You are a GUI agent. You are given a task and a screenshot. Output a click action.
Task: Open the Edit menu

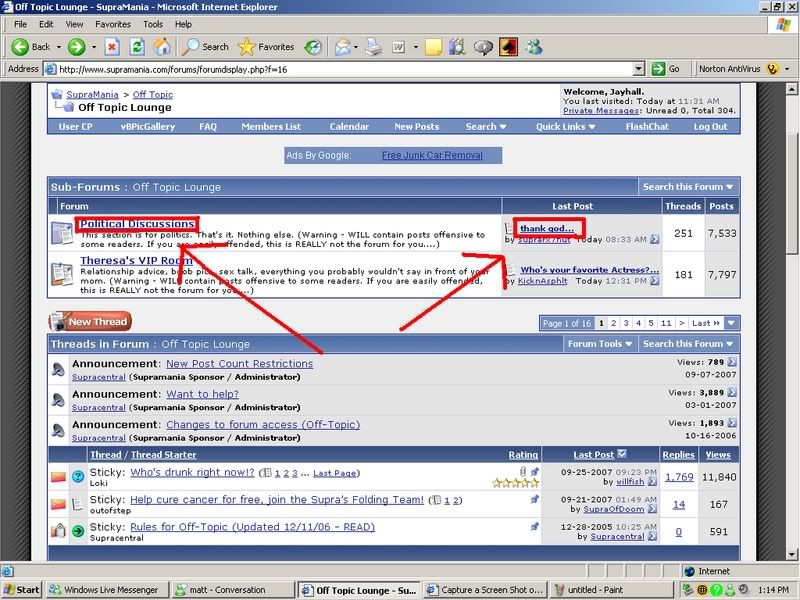coord(46,24)
